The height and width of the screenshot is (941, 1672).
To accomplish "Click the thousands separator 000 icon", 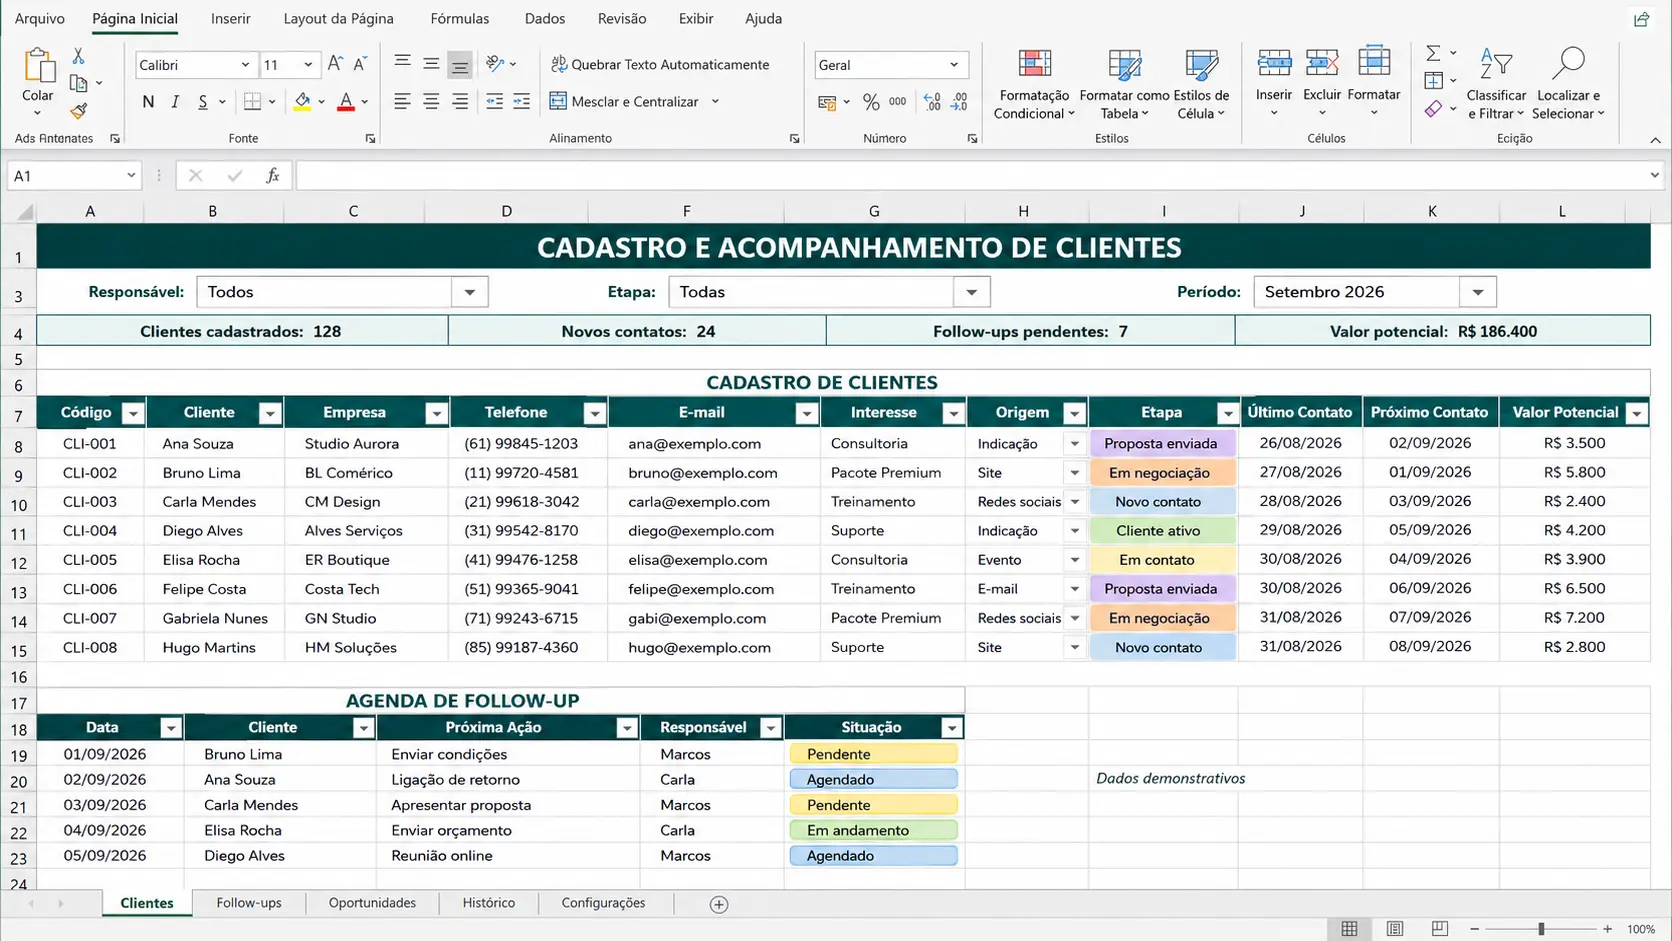I will [898, 101].
